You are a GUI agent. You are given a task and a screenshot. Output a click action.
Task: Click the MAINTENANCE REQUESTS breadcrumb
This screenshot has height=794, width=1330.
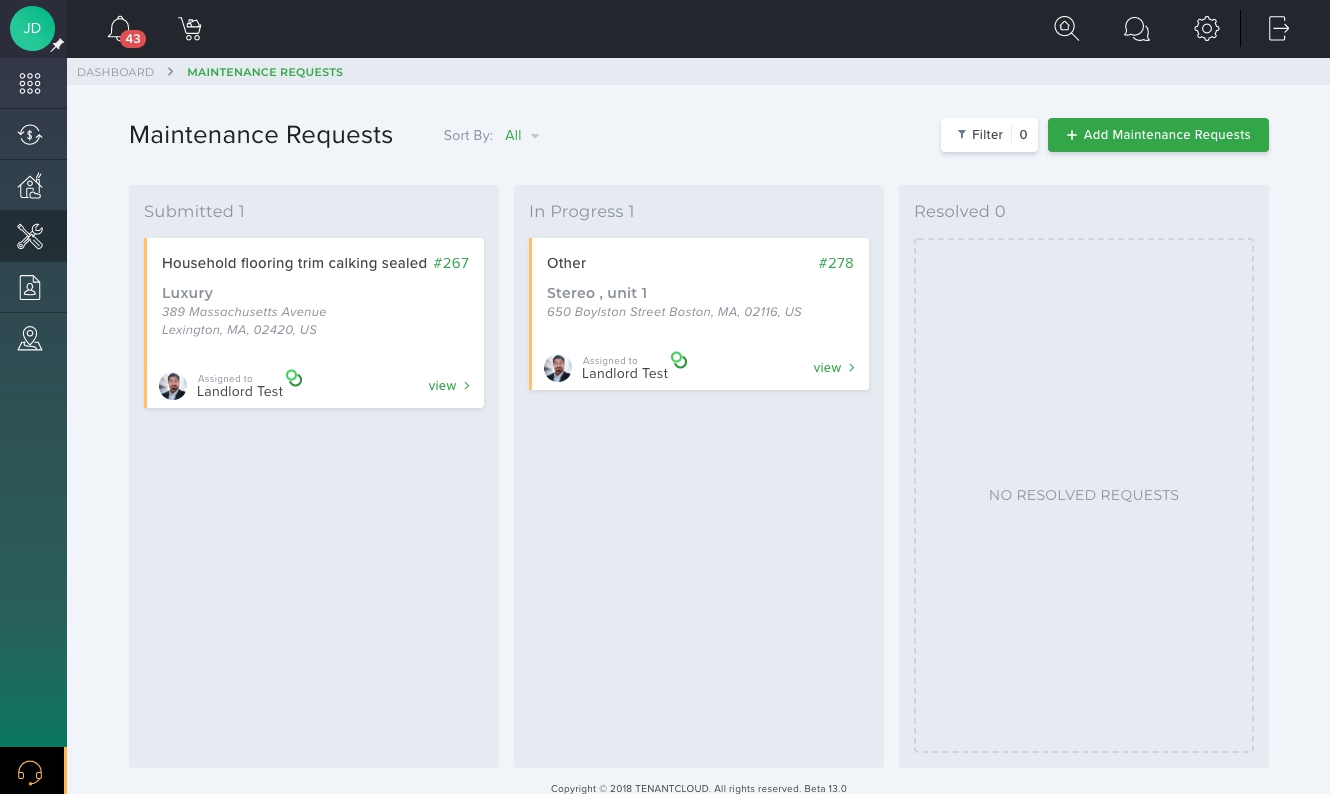(265, 72)
